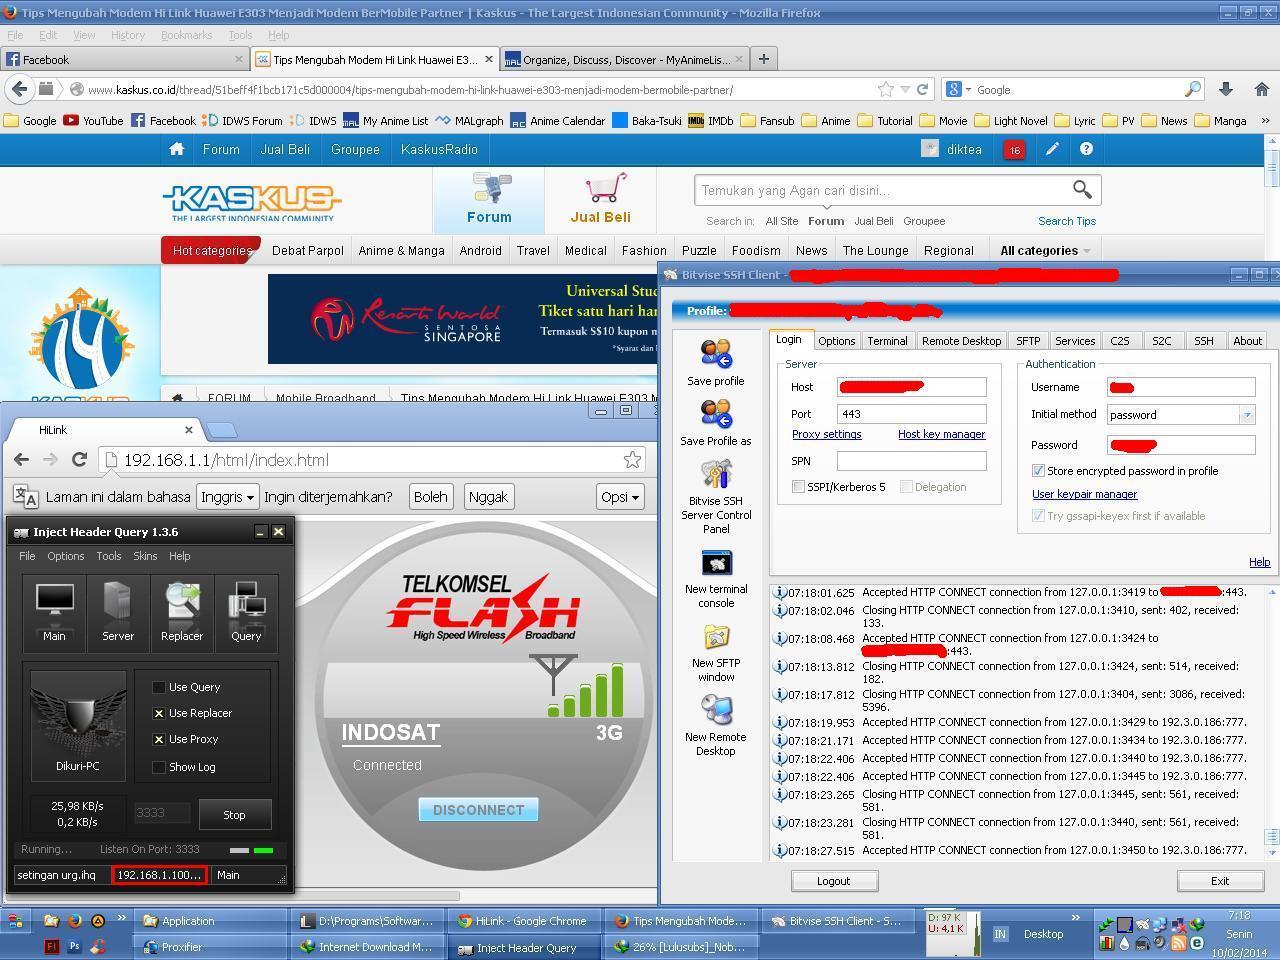Viewport: 1280px width, 960px height.
Task: Open Skins menu in Inject Header Query
Action: [x=145, y=556]
